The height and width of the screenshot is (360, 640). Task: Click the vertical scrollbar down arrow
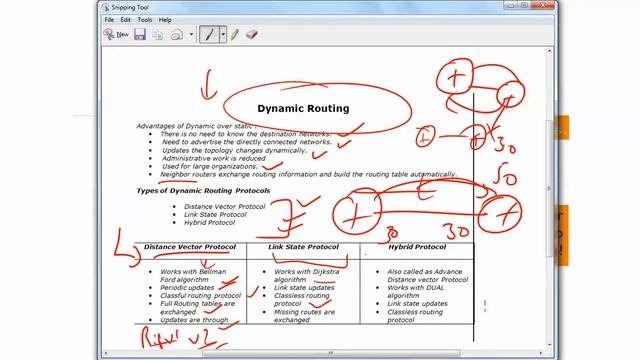549,345
